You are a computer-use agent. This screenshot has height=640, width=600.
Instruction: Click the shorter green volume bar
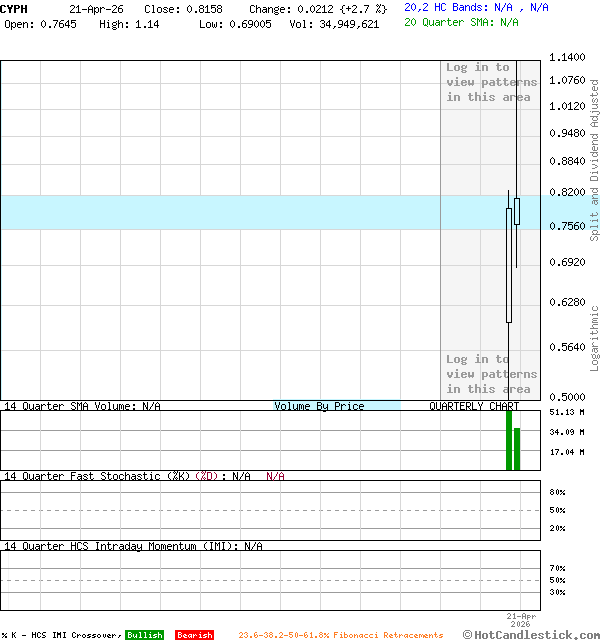tap(517, 448)
